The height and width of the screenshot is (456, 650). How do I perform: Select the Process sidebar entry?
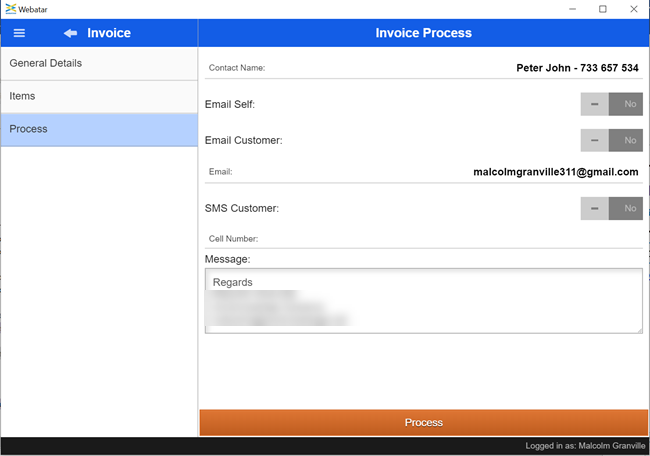(x=99, y=130)
